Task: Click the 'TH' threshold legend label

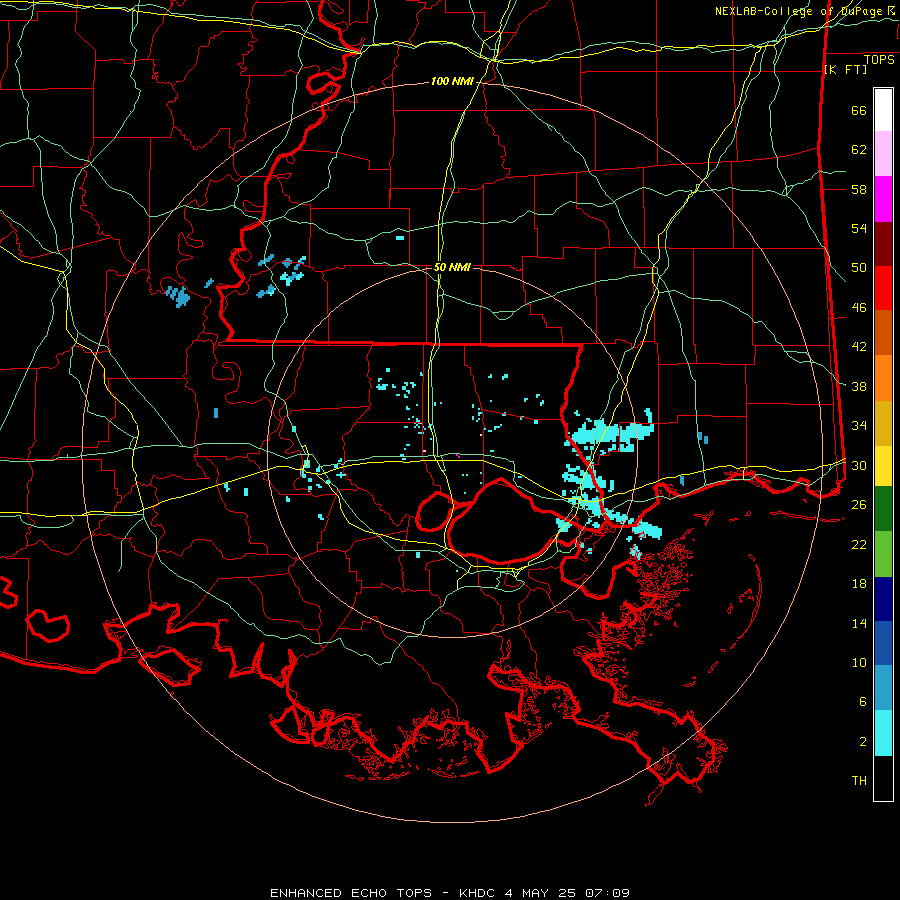Action: coord(859,781)
